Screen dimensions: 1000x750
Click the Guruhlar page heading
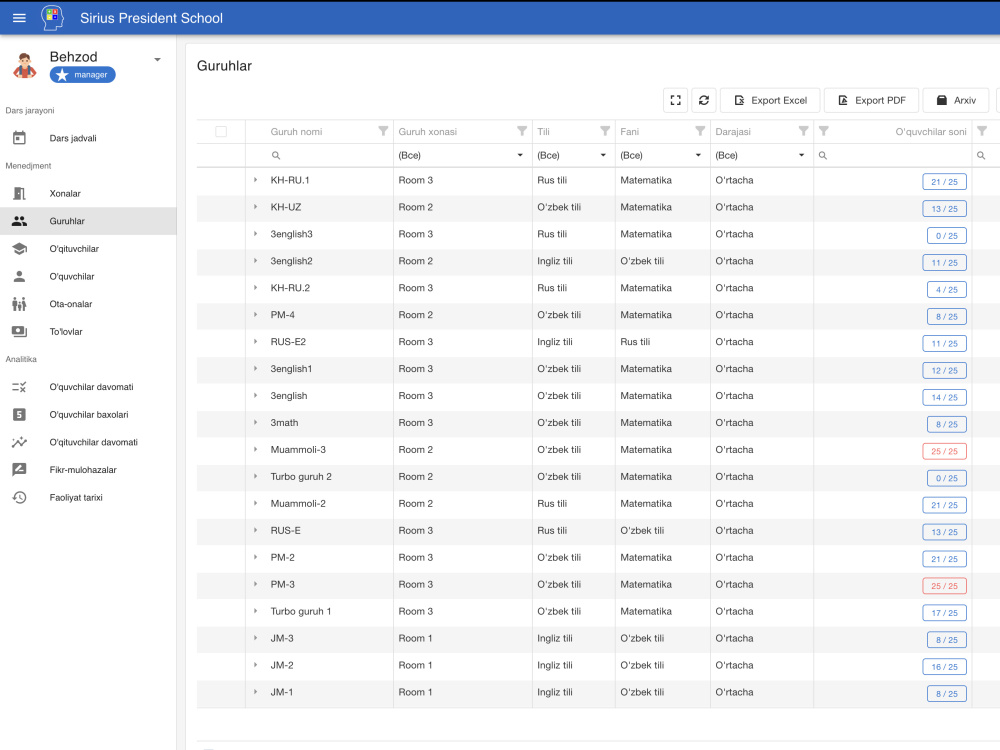(x=224, y=66)
